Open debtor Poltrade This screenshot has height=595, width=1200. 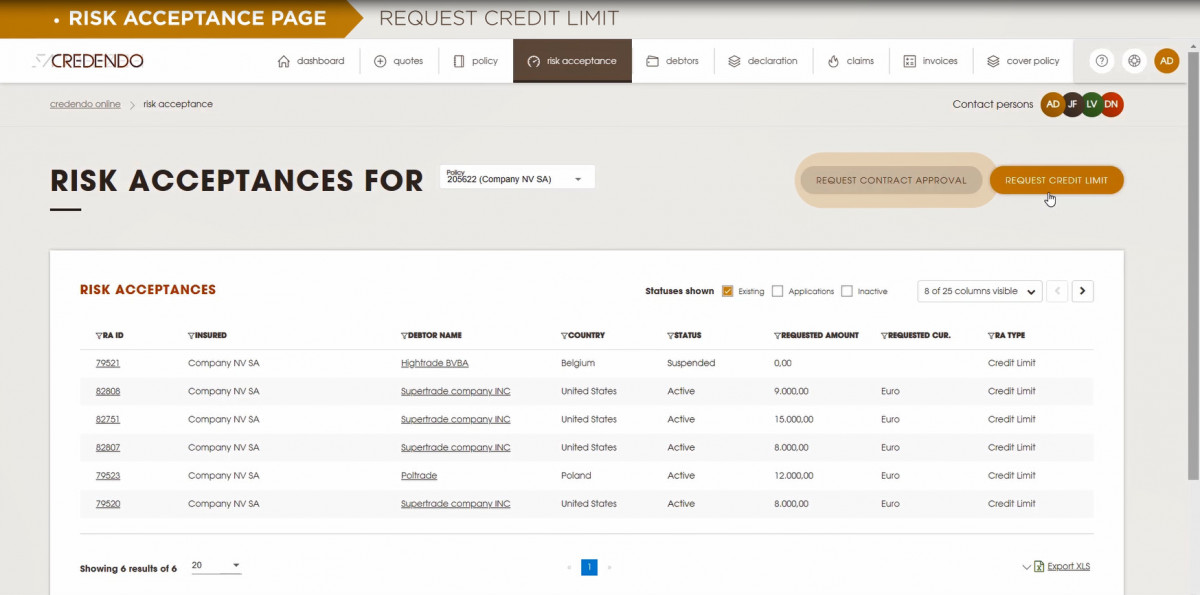click(419, 476)
